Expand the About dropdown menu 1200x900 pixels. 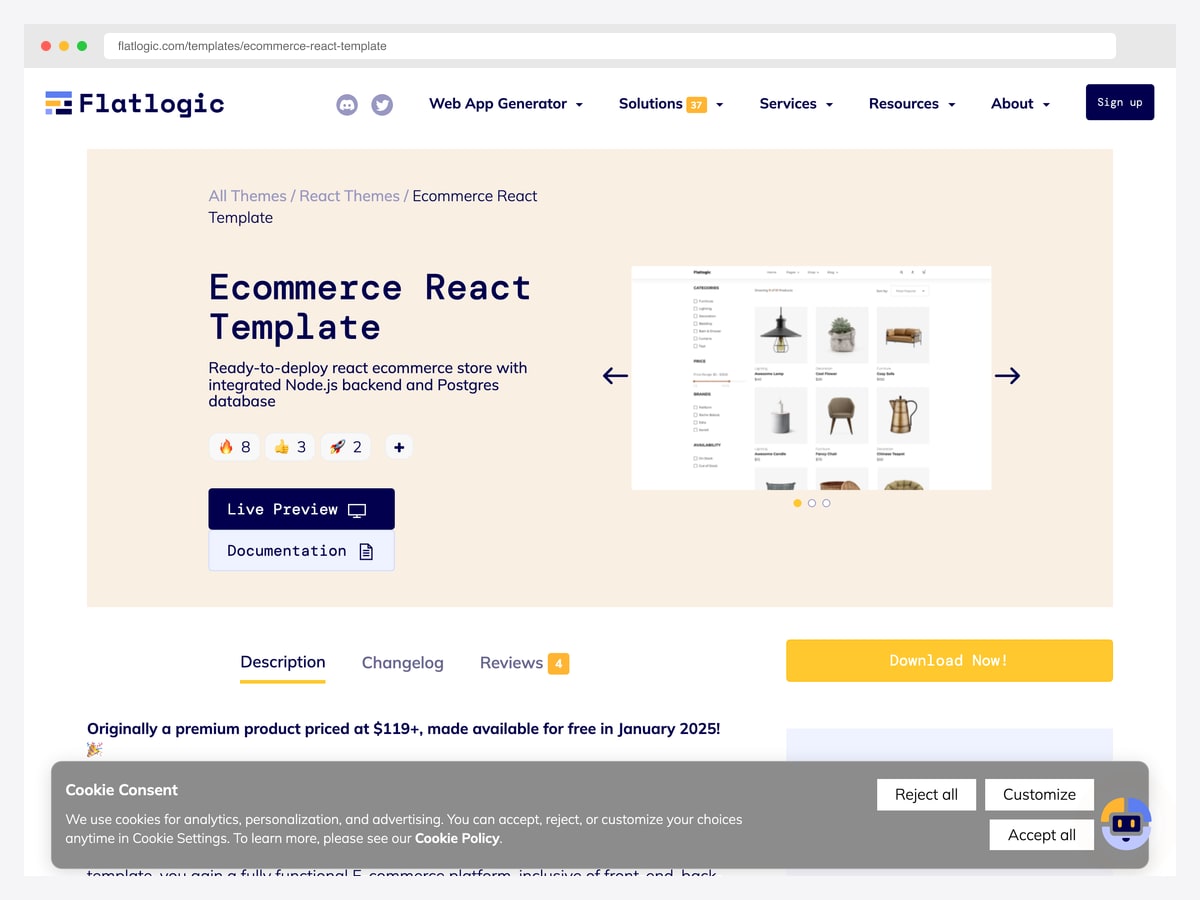tap(1020, 103)
